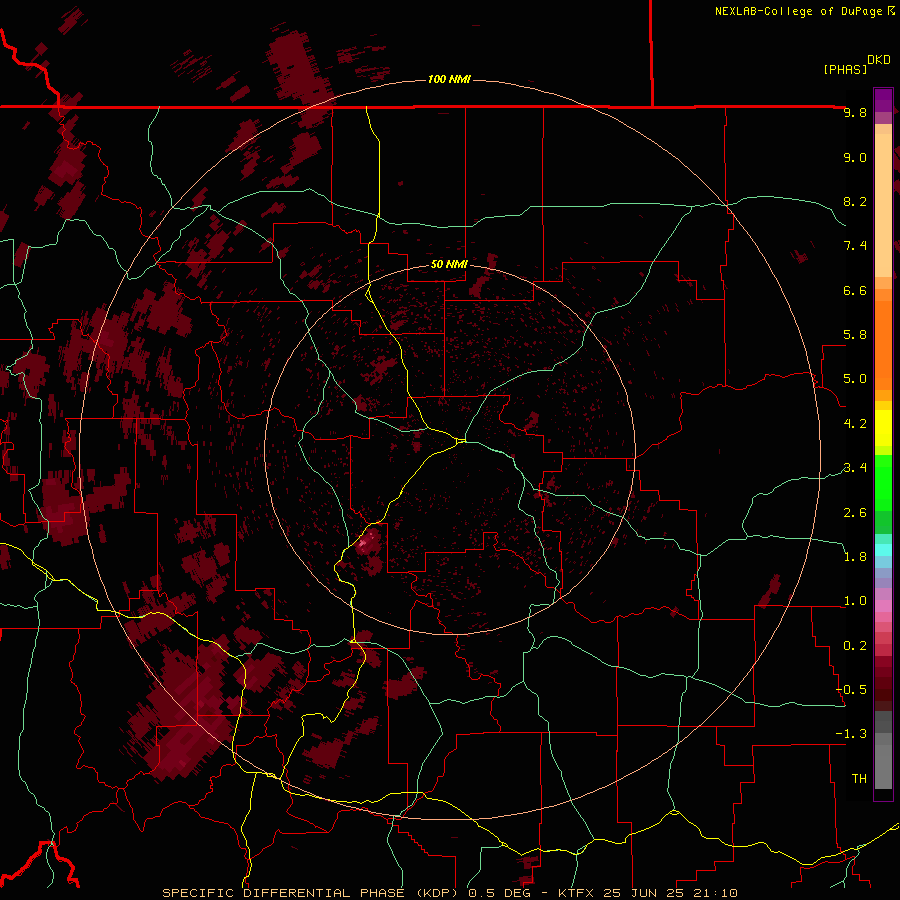Viewport: 900px width, 900px height.
Task: Click the 7.4 scale value
Action: (x=855, y=246)
